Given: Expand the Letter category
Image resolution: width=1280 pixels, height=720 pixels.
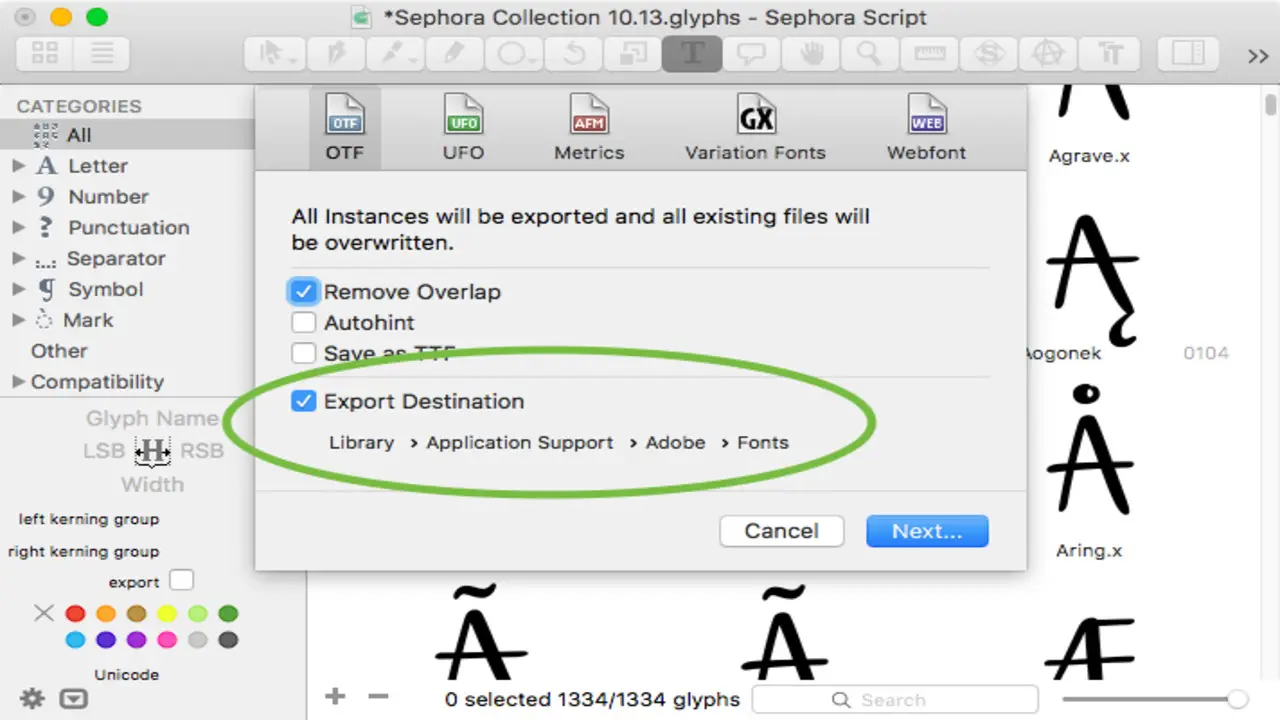Looking at the screenshot, I should click(18, 166).
